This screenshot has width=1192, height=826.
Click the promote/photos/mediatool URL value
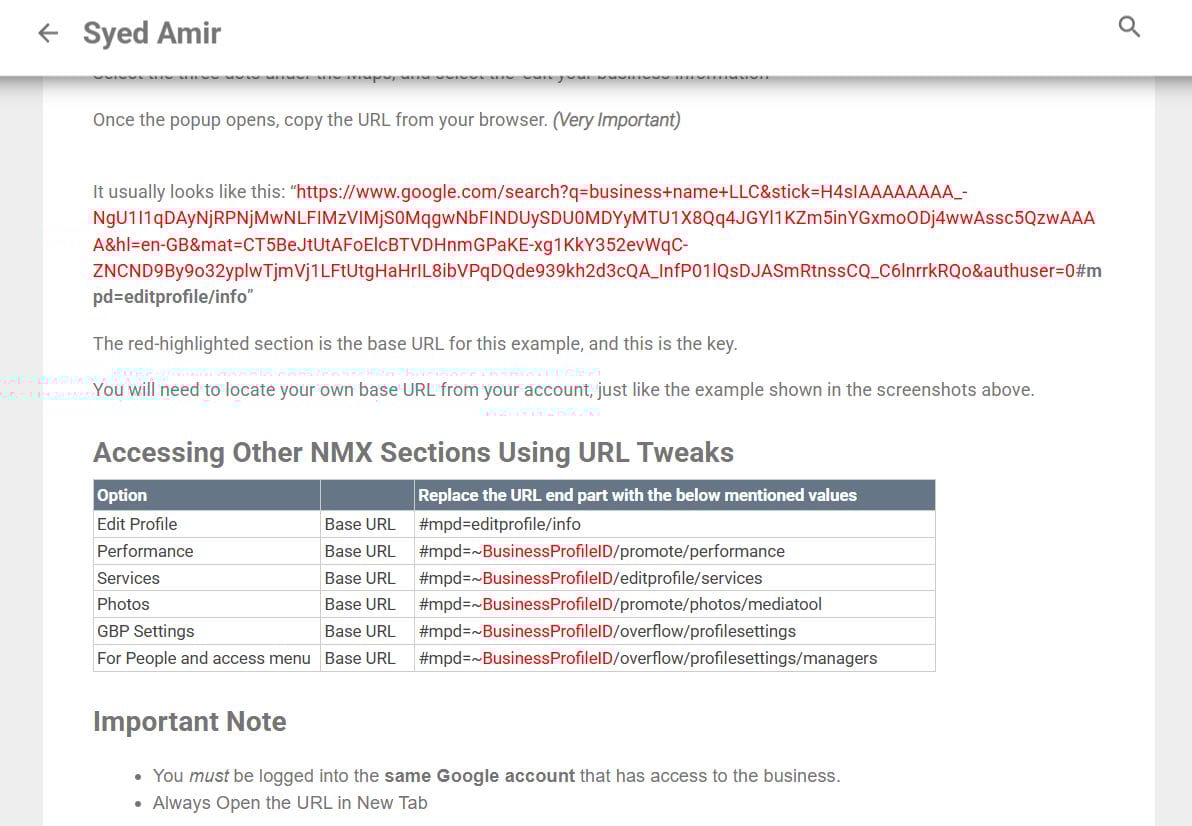[x=620, y=604]
